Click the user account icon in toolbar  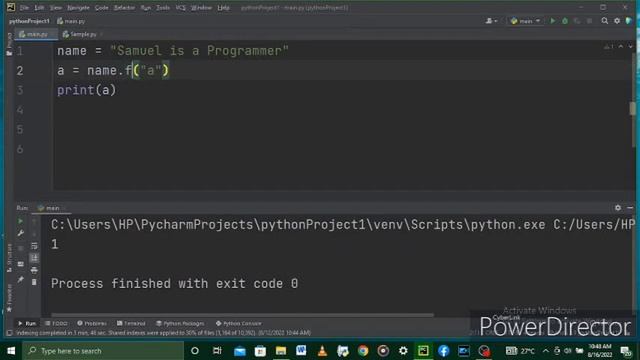click(x=491, y=21)
